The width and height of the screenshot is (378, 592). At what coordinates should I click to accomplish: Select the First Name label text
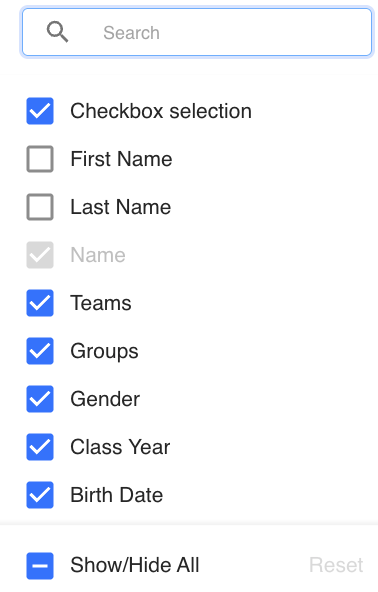[x=121, y=159]
